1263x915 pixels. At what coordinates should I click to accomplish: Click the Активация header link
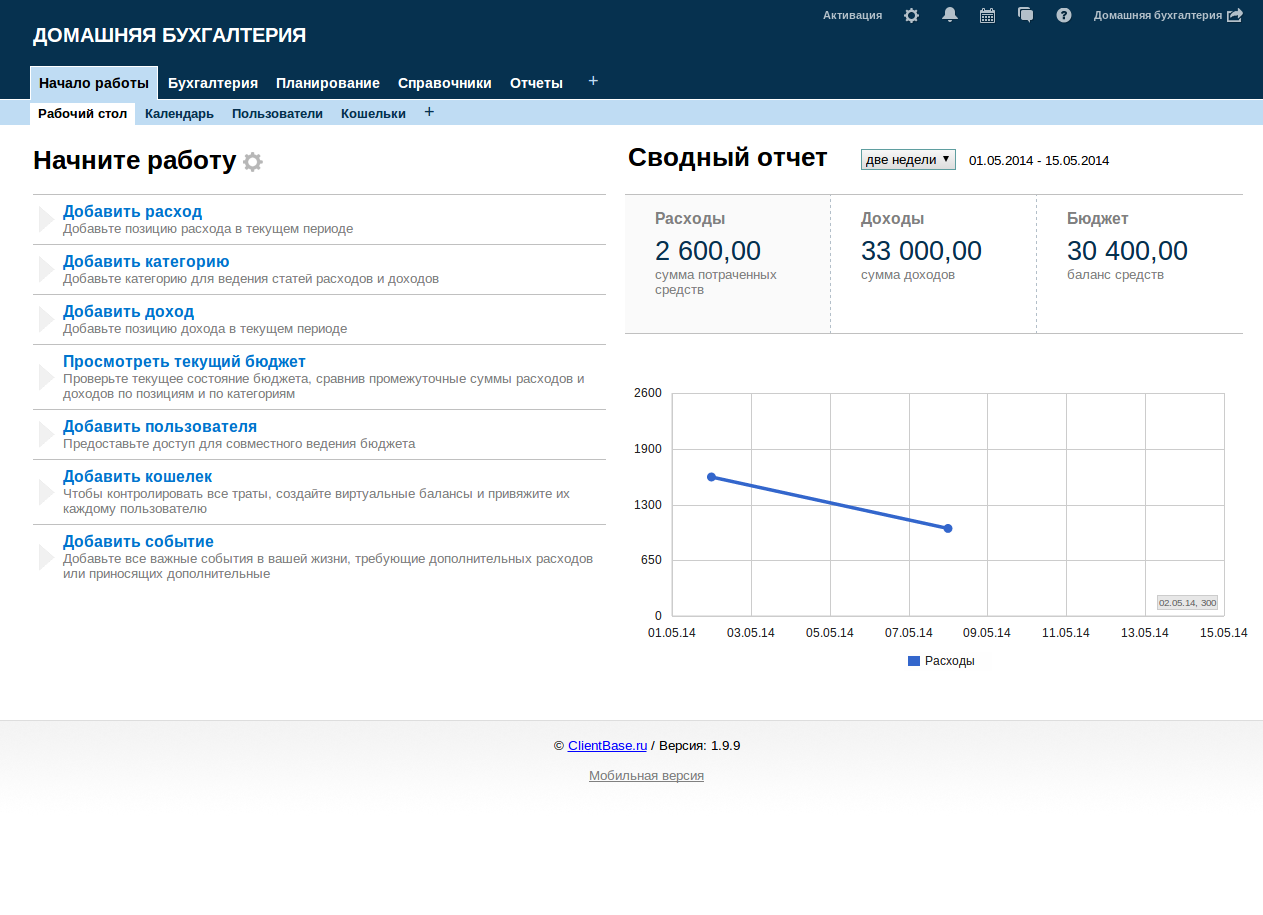click(852, 16)
